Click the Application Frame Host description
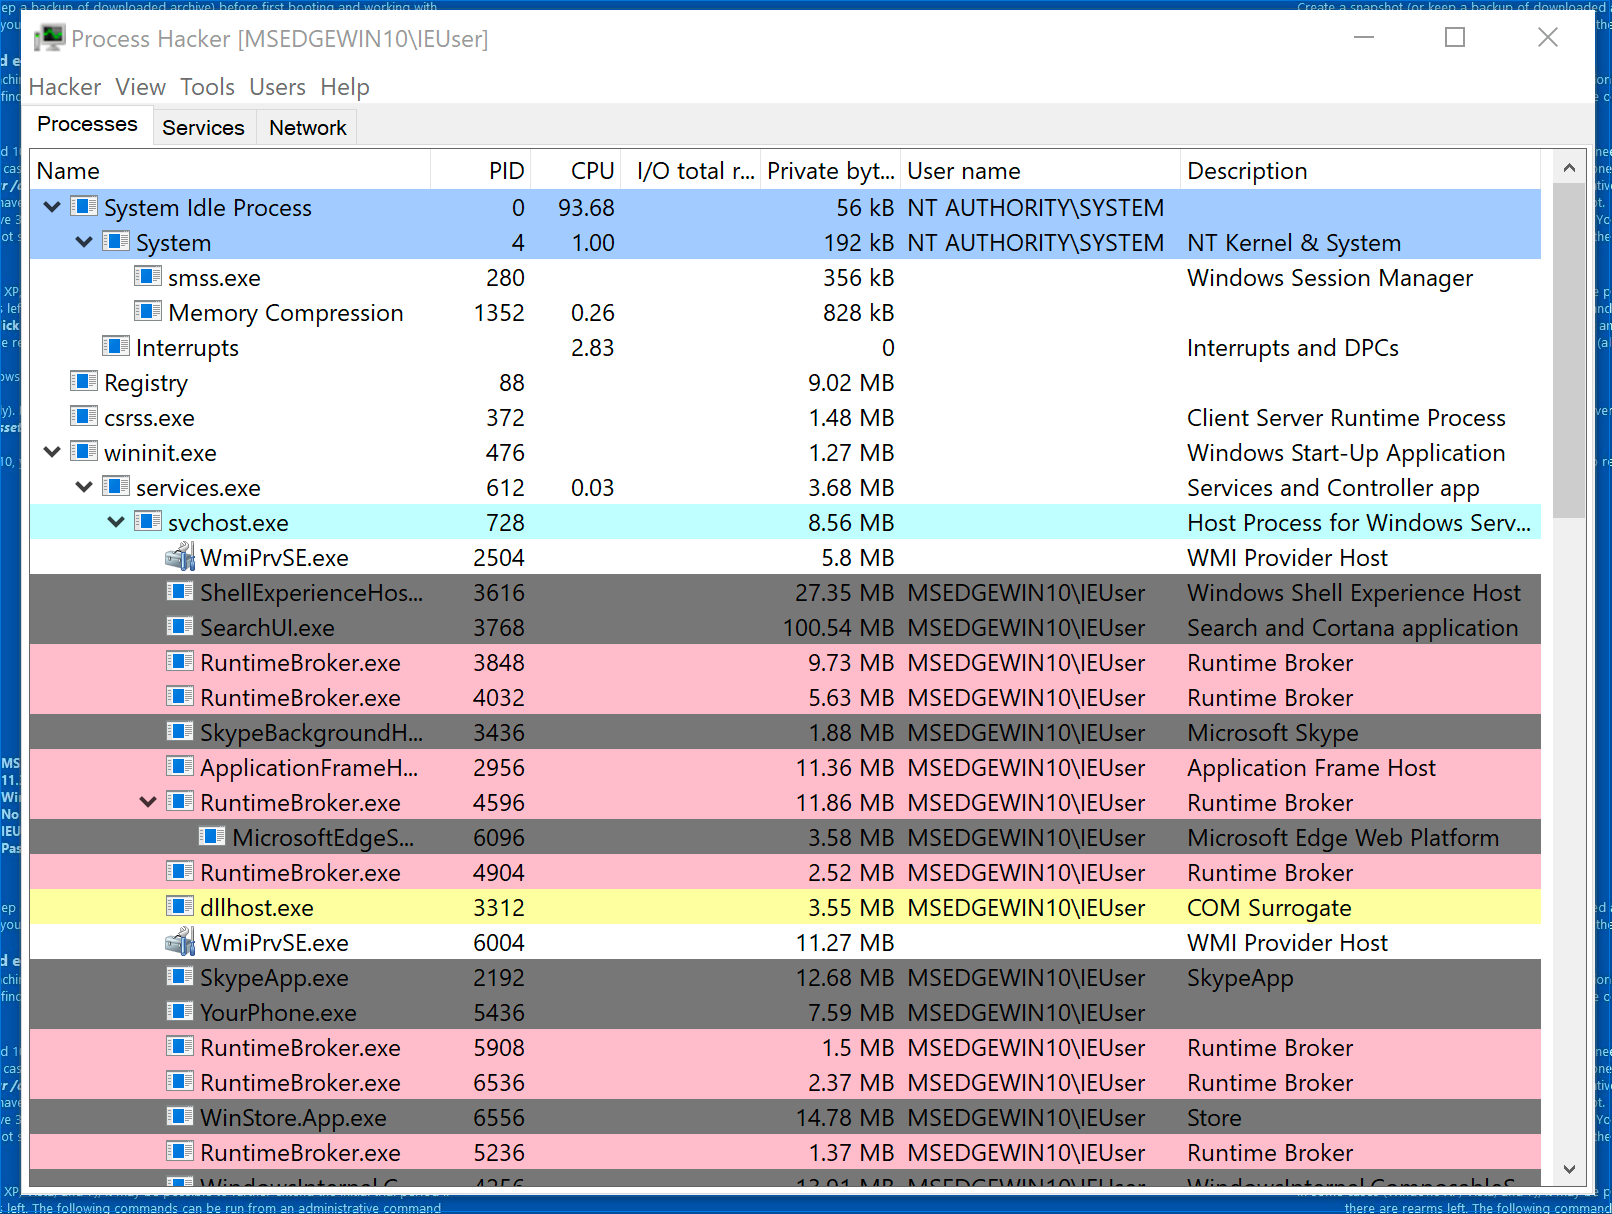The height and width of the screenshot is (1214, 1612). pos(1311,768)
